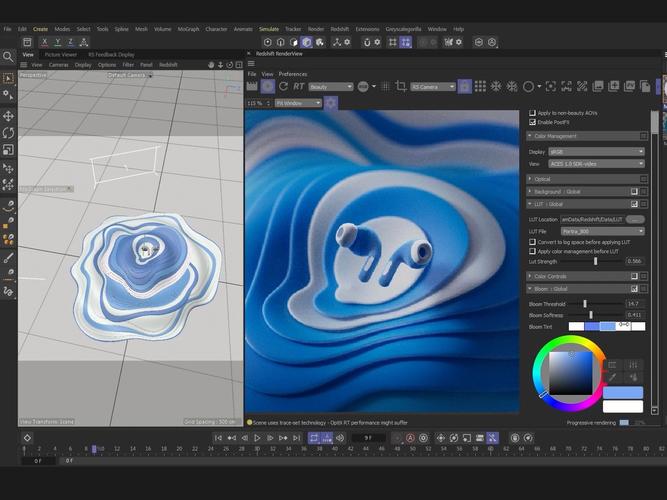The image size is (667, 500).
Task: Click frame 60 on the timeline ruler
Action: 490,449
